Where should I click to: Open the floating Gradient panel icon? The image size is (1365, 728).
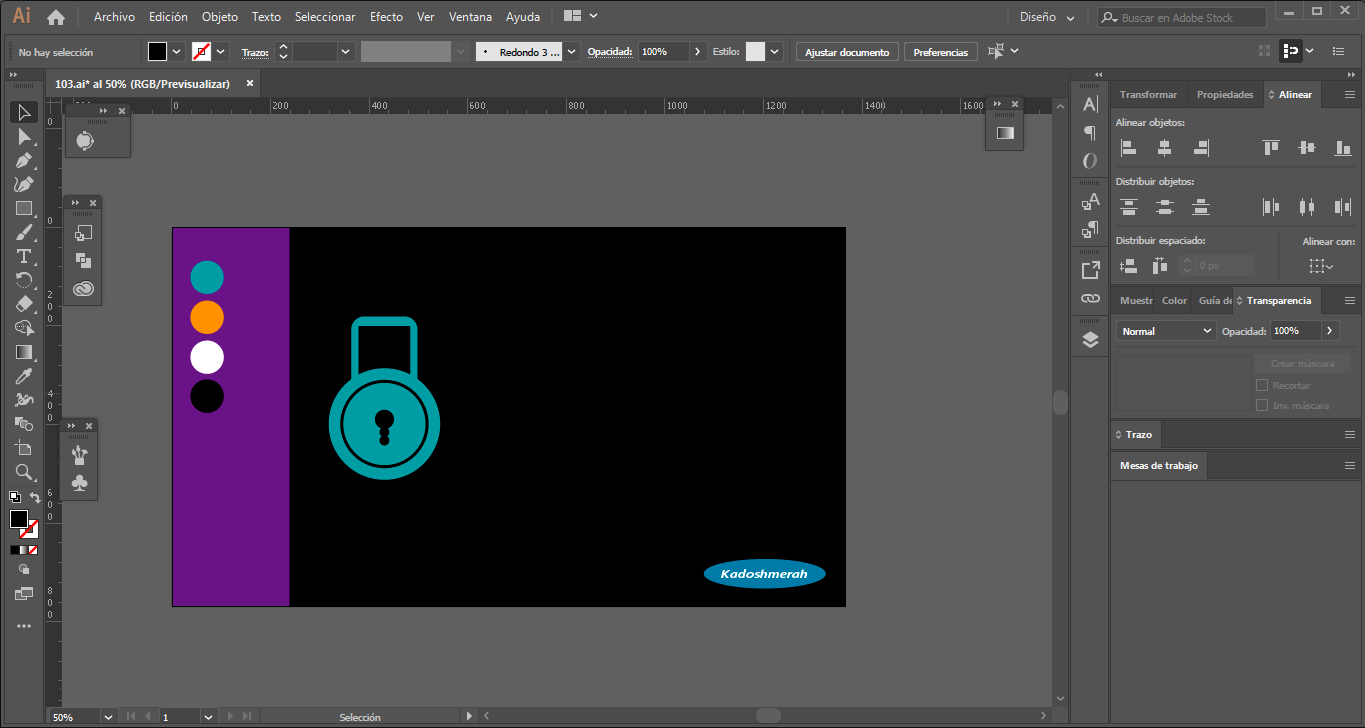(x=1005, y=132)
